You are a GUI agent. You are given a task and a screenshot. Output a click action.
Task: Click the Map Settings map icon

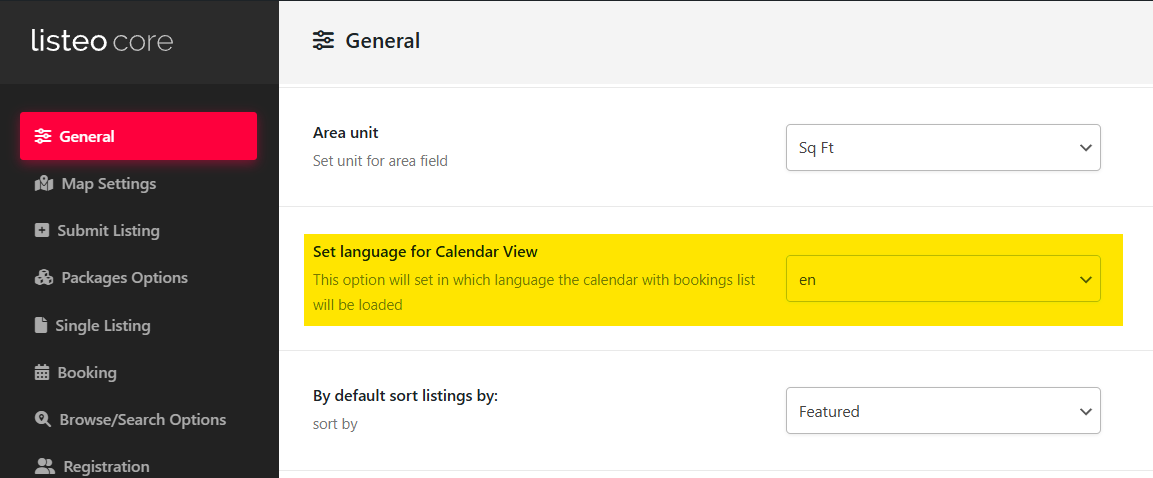[43, 184]
